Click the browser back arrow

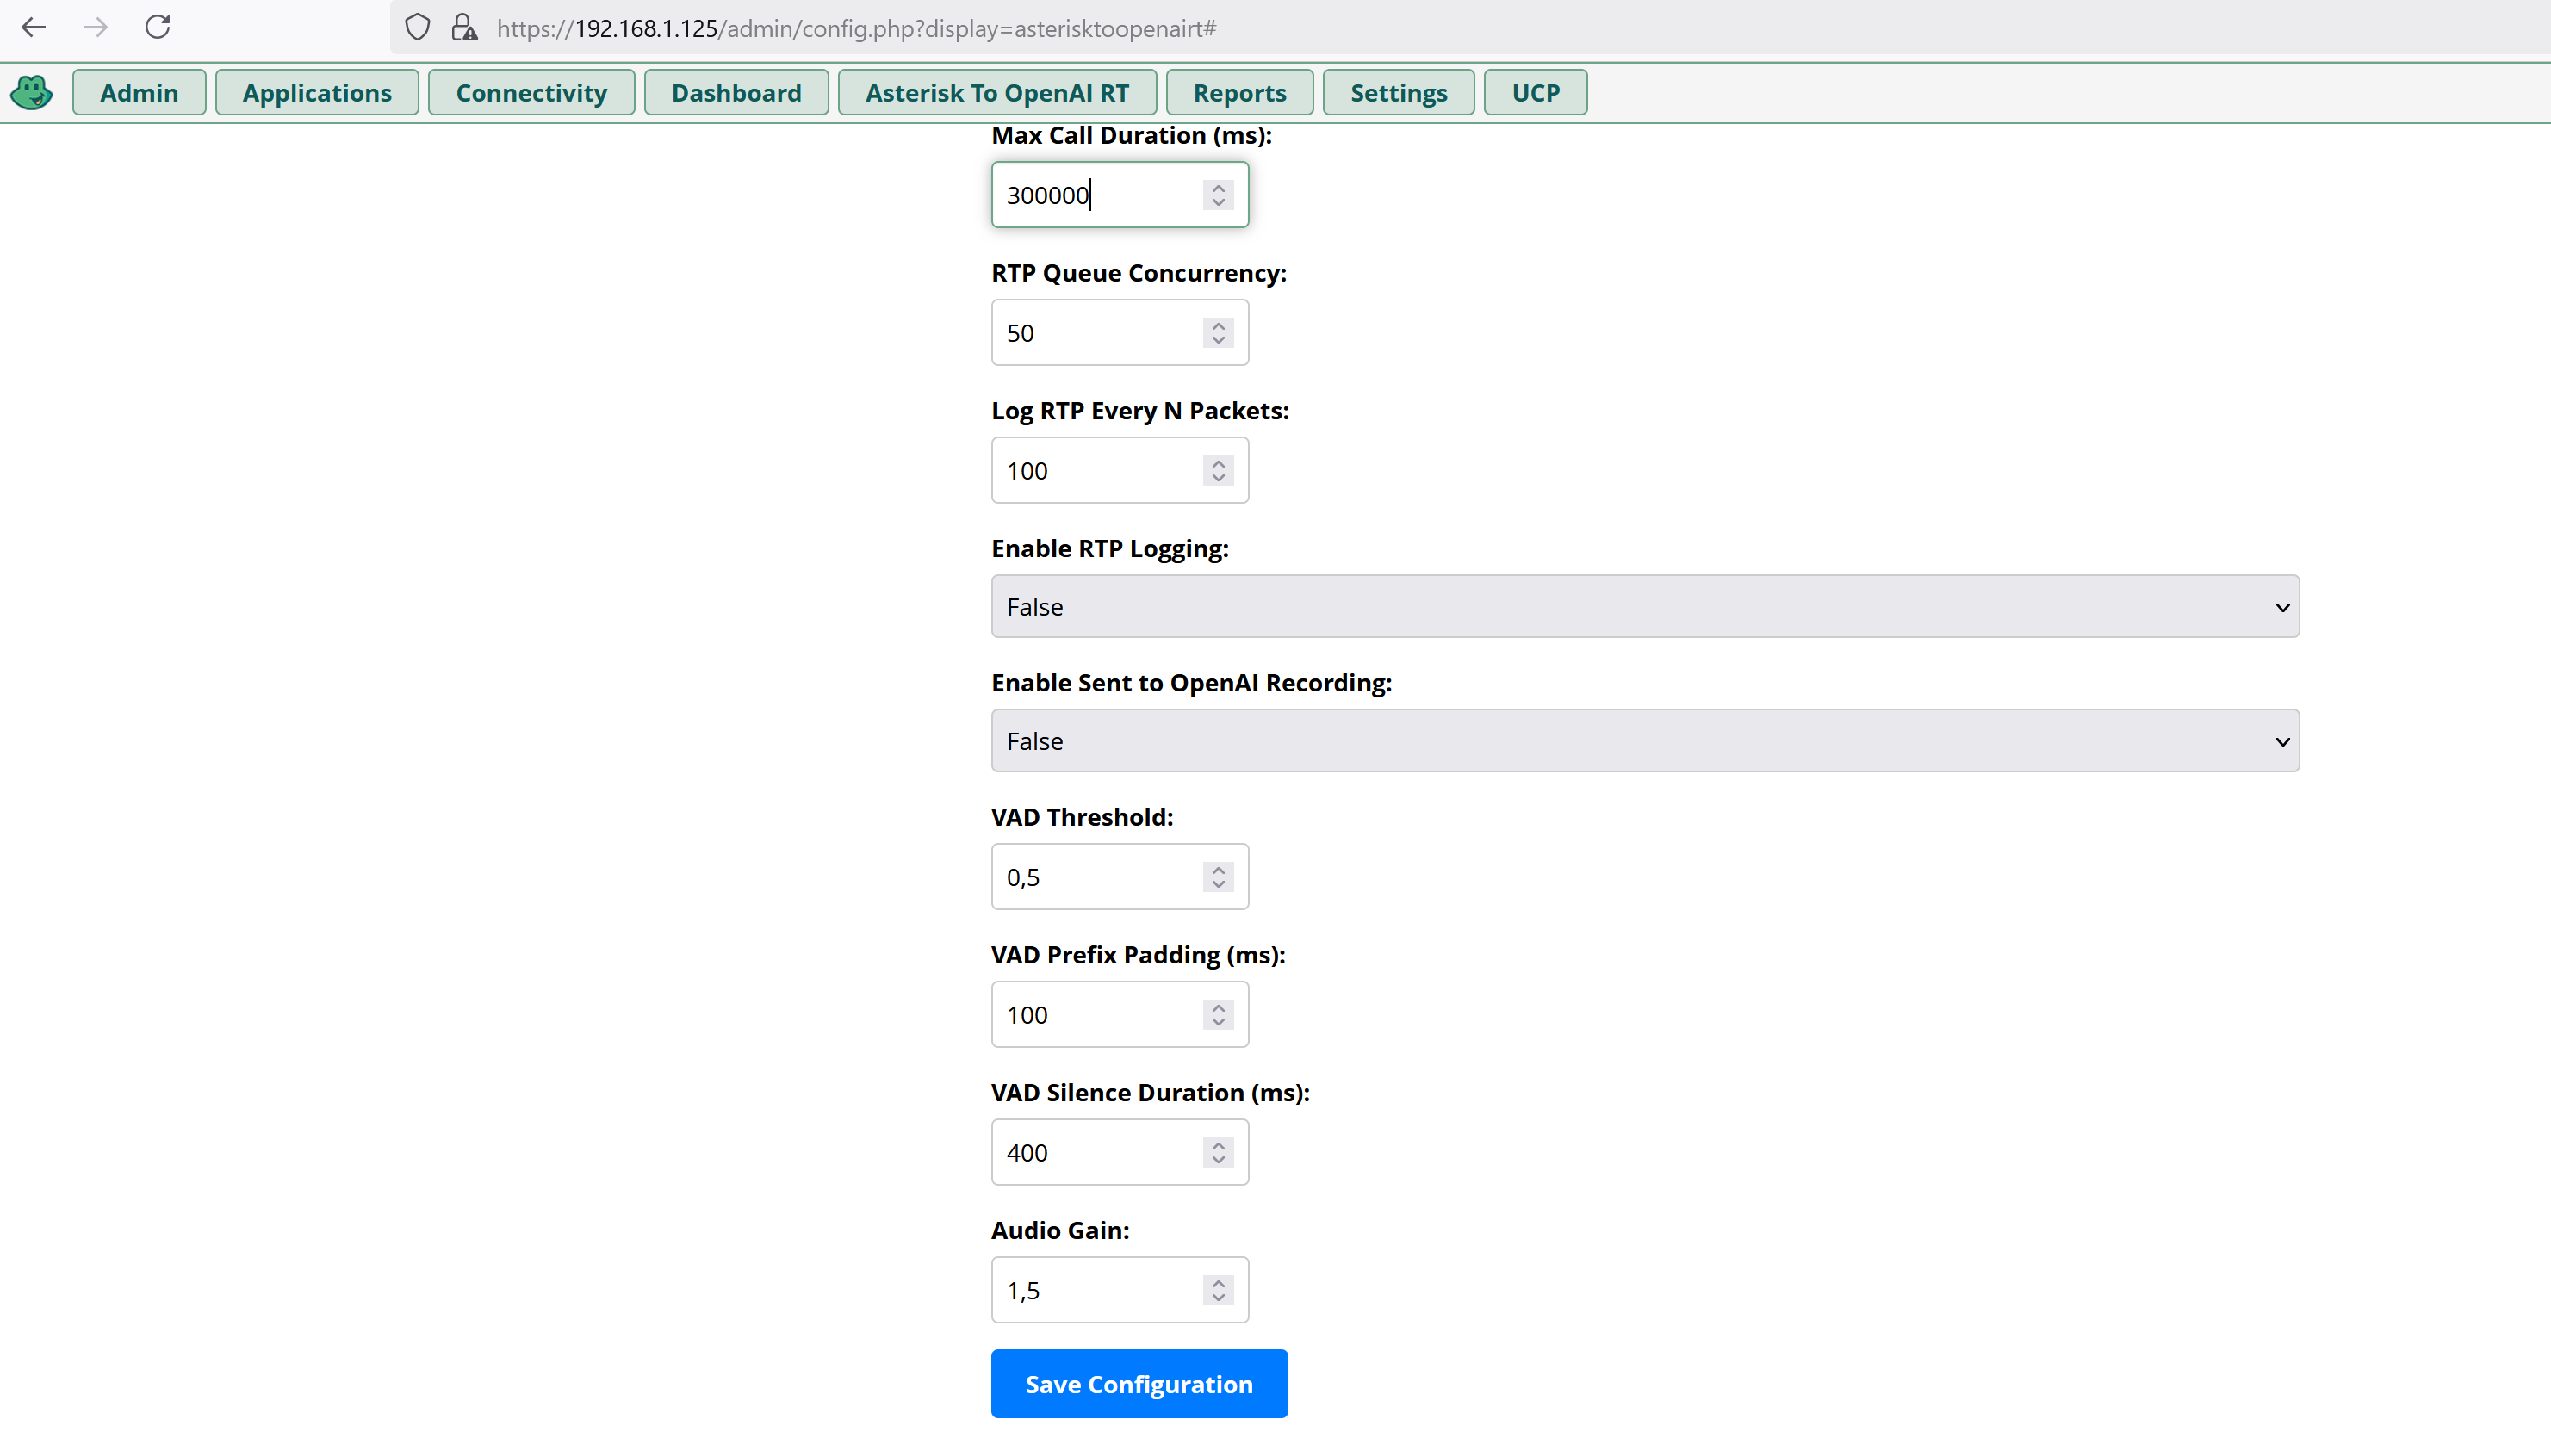[x=34, y=27]
